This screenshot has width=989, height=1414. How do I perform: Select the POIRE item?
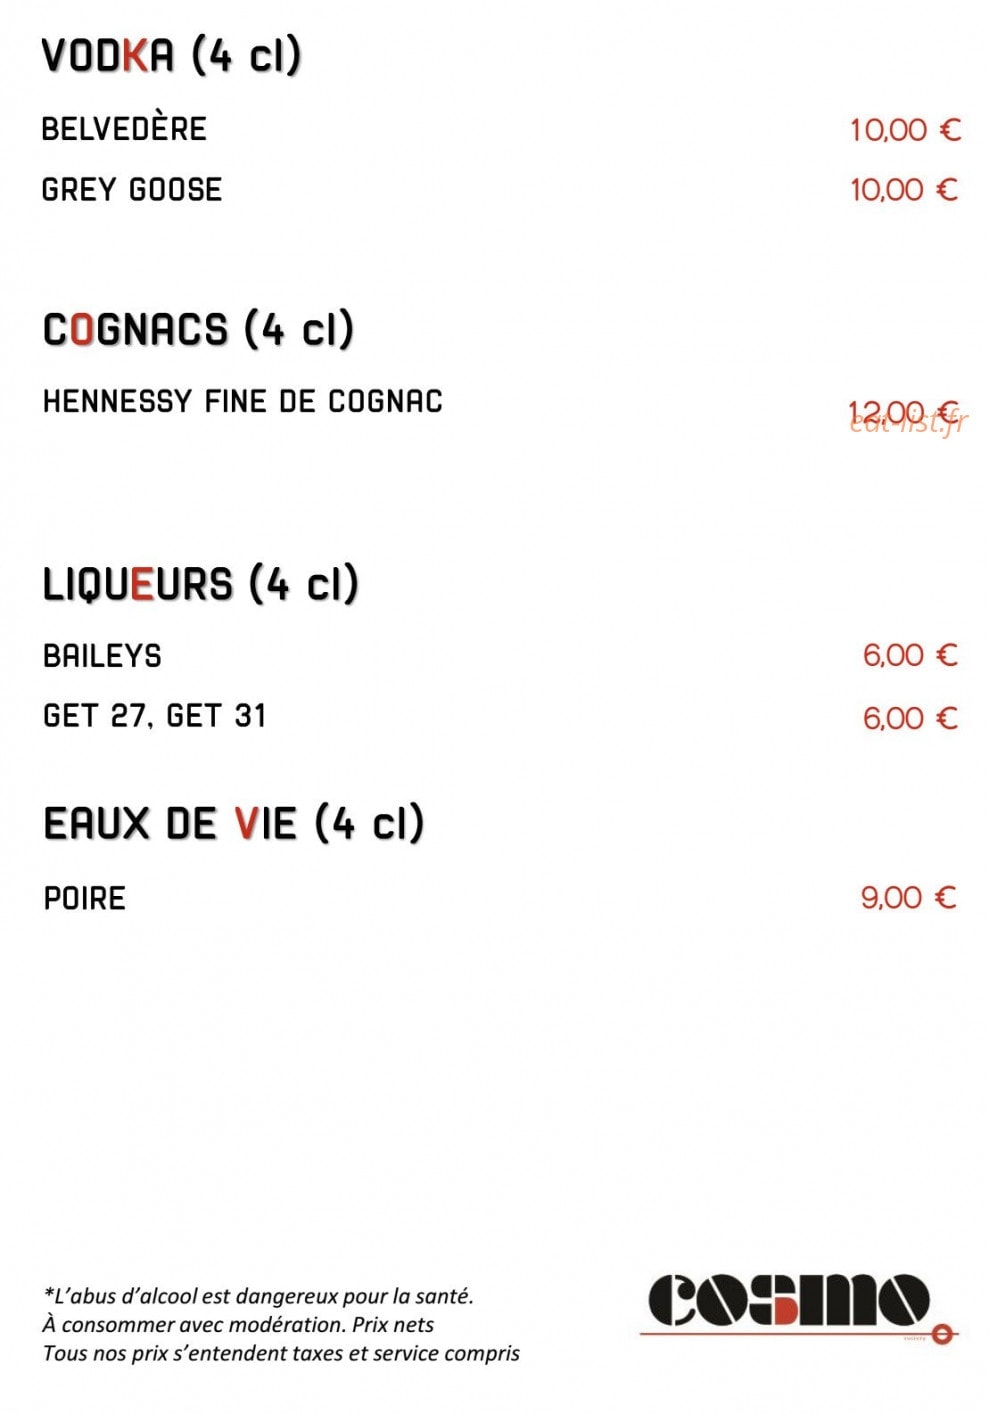(x=85, y=898)
